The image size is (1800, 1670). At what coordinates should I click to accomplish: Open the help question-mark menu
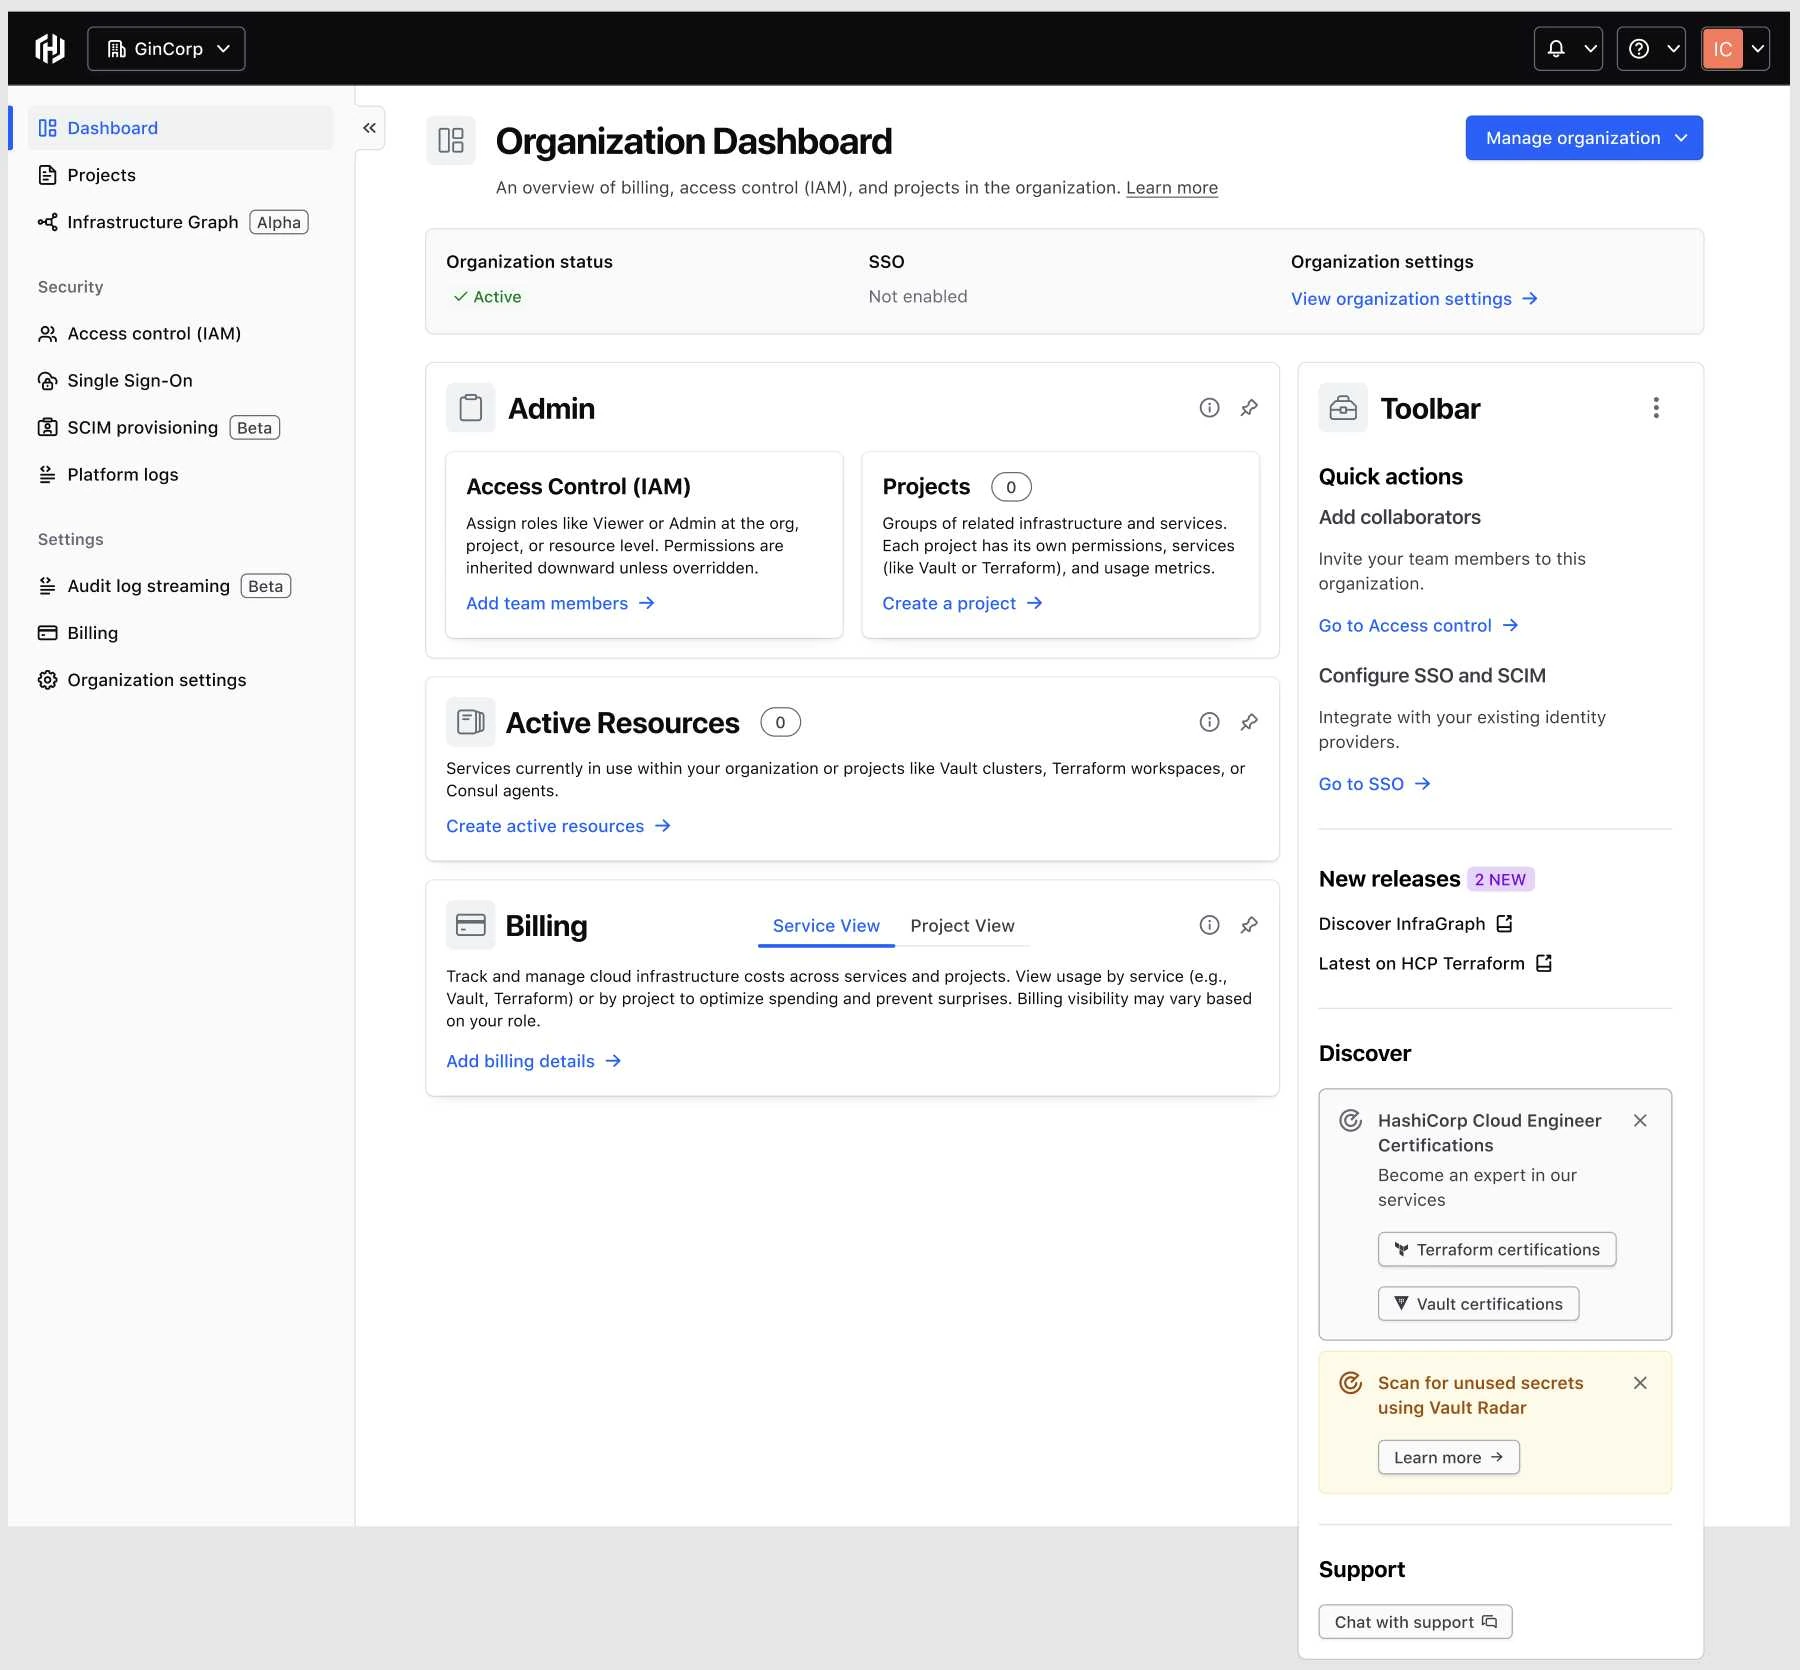[x=1651, y=49]
